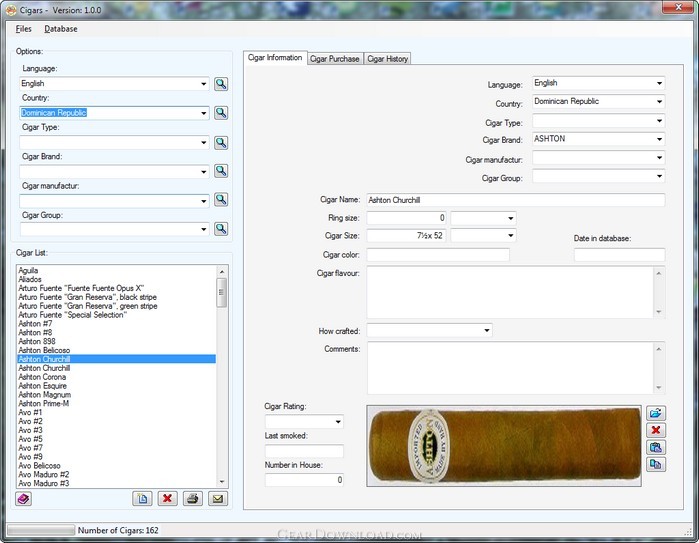
Task: Expand the Options Cigar manufactur dropdown
Action: pos(204,201)
